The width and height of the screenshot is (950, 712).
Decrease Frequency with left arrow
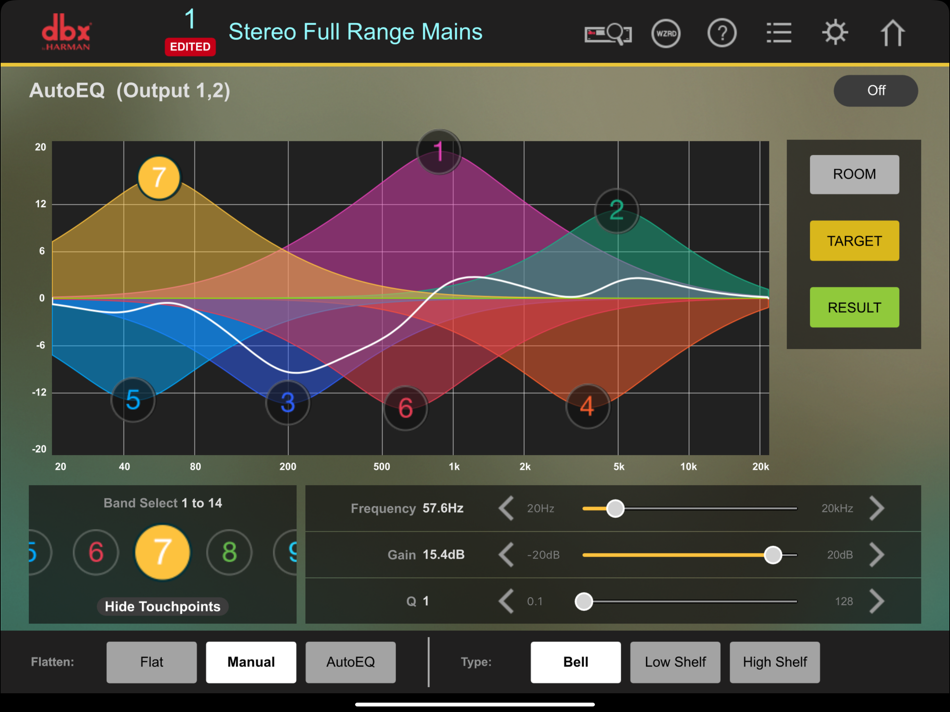(506, 508)
